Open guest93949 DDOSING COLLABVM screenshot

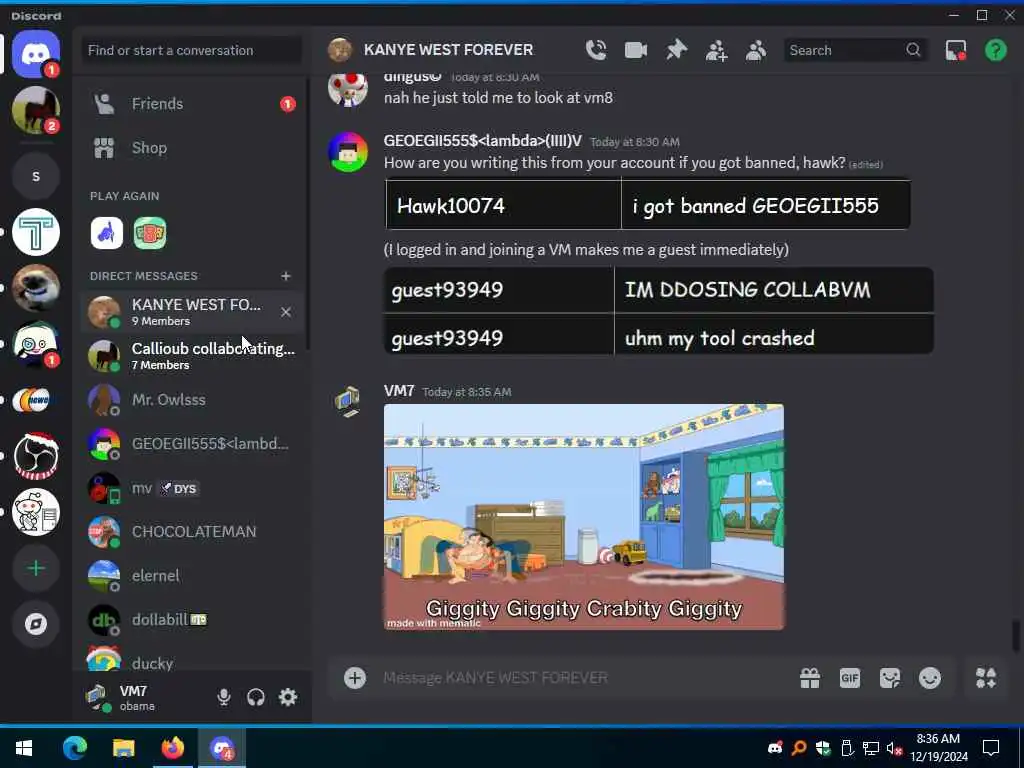(658, 311)
